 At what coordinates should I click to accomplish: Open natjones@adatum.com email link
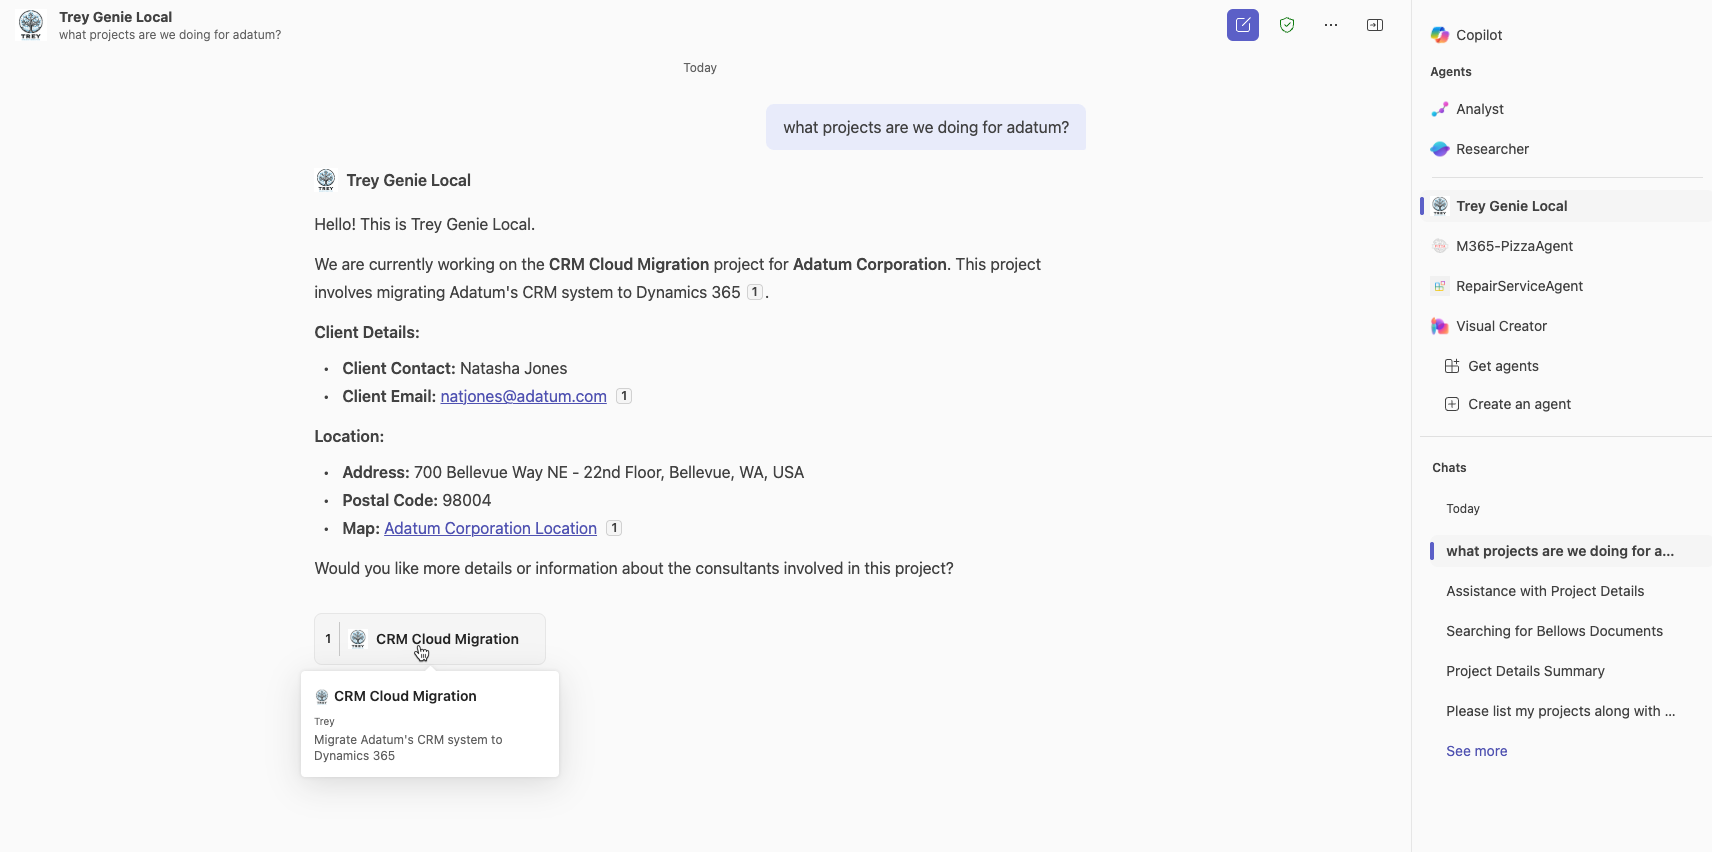click(523, 396)
